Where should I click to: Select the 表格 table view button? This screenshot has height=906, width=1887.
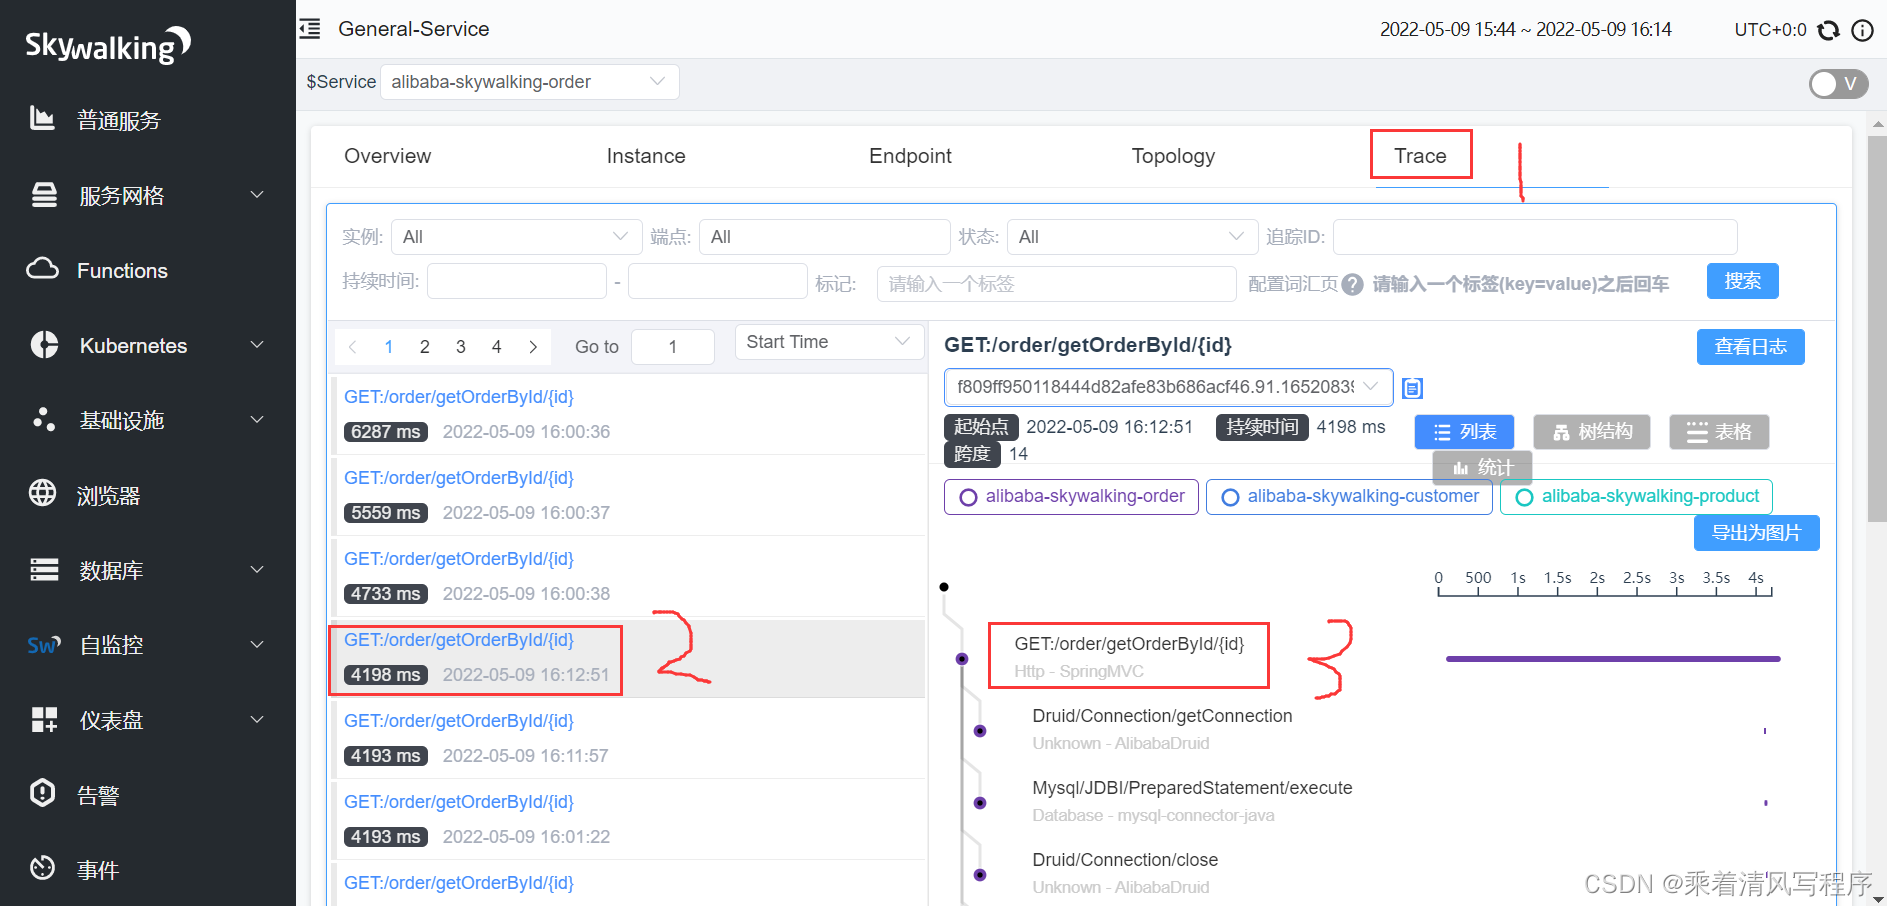point(1719,432)
